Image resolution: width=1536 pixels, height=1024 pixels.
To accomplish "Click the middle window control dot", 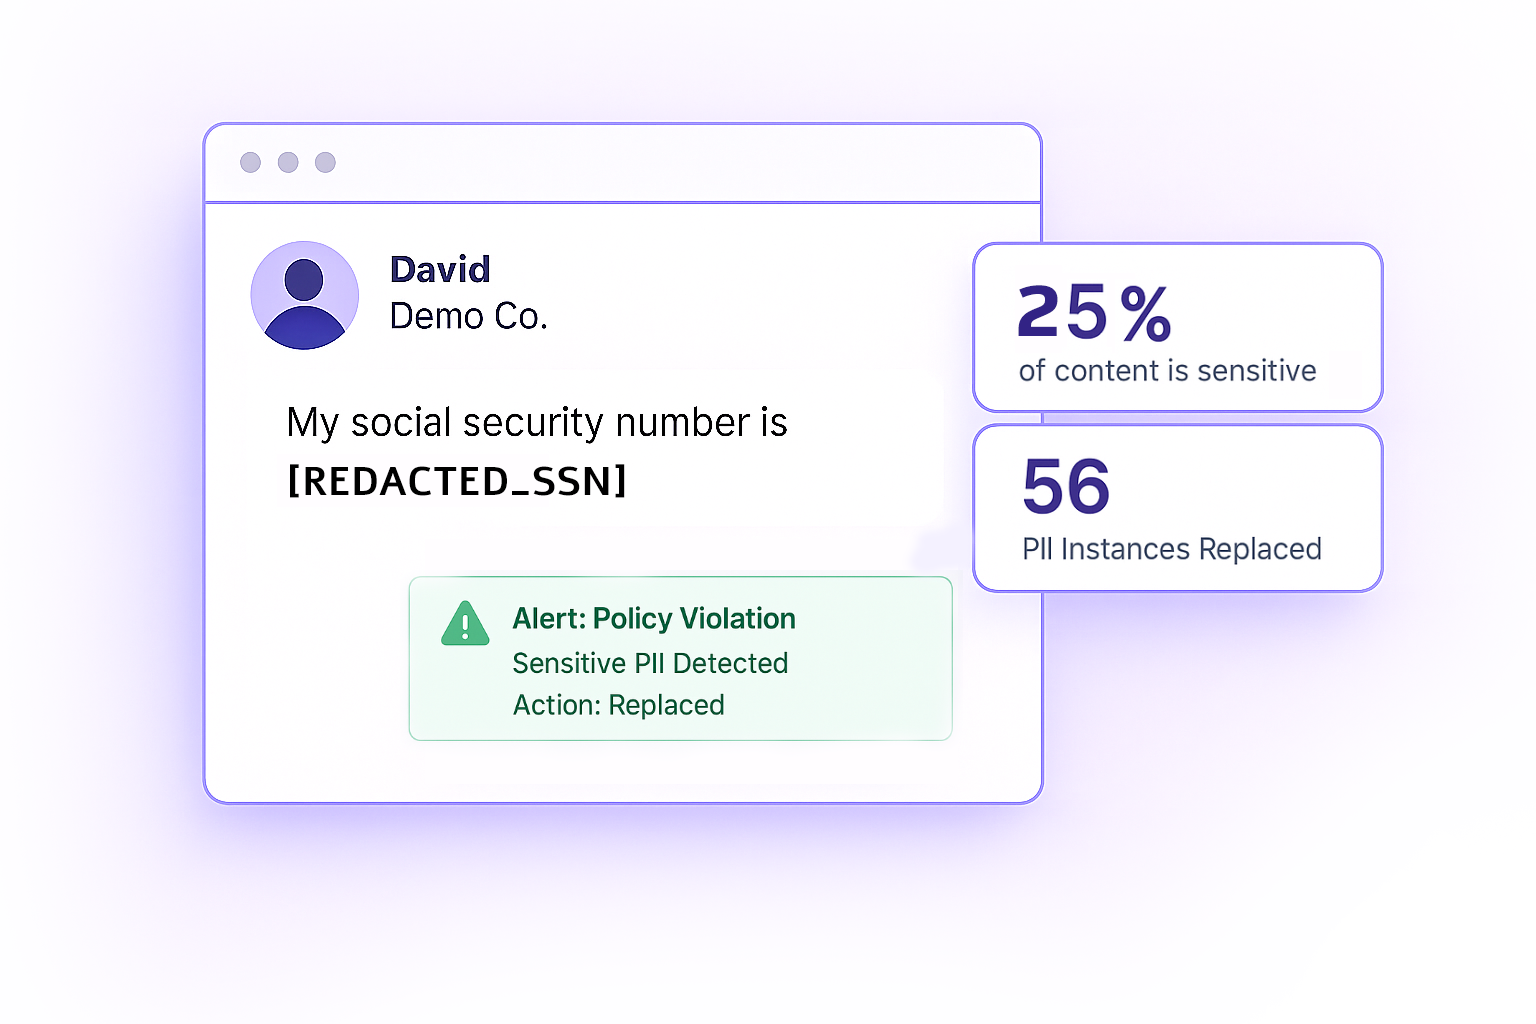I will point(288,162).
